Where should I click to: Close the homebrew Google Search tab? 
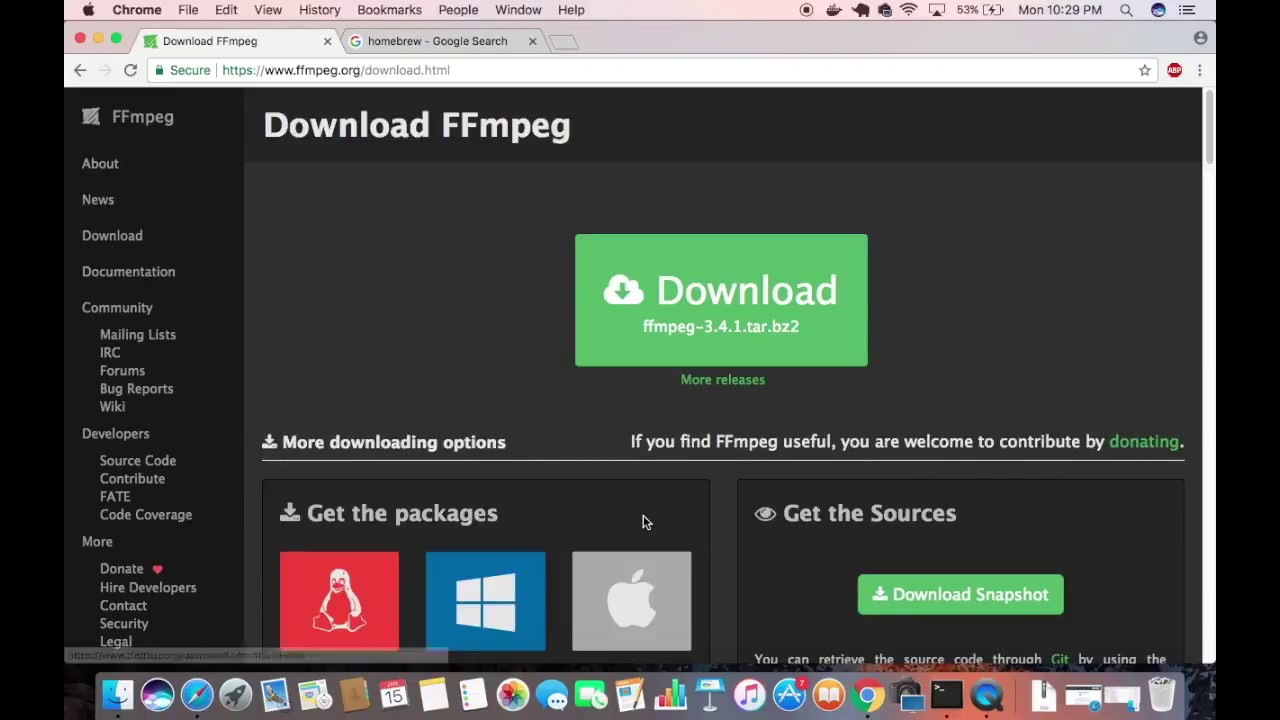pos(532,41)
